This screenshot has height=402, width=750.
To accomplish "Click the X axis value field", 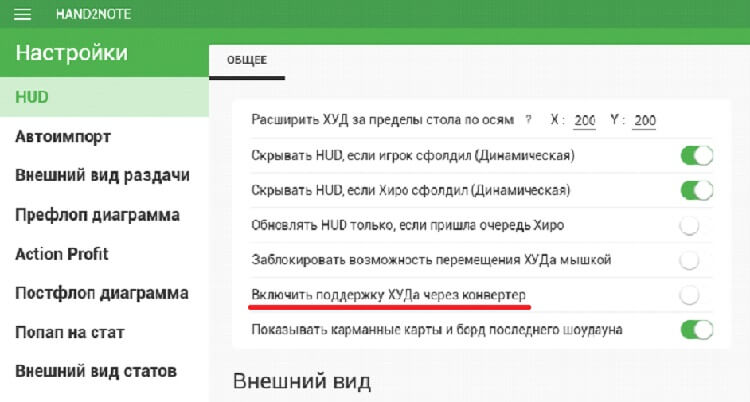I will point(585,121).
